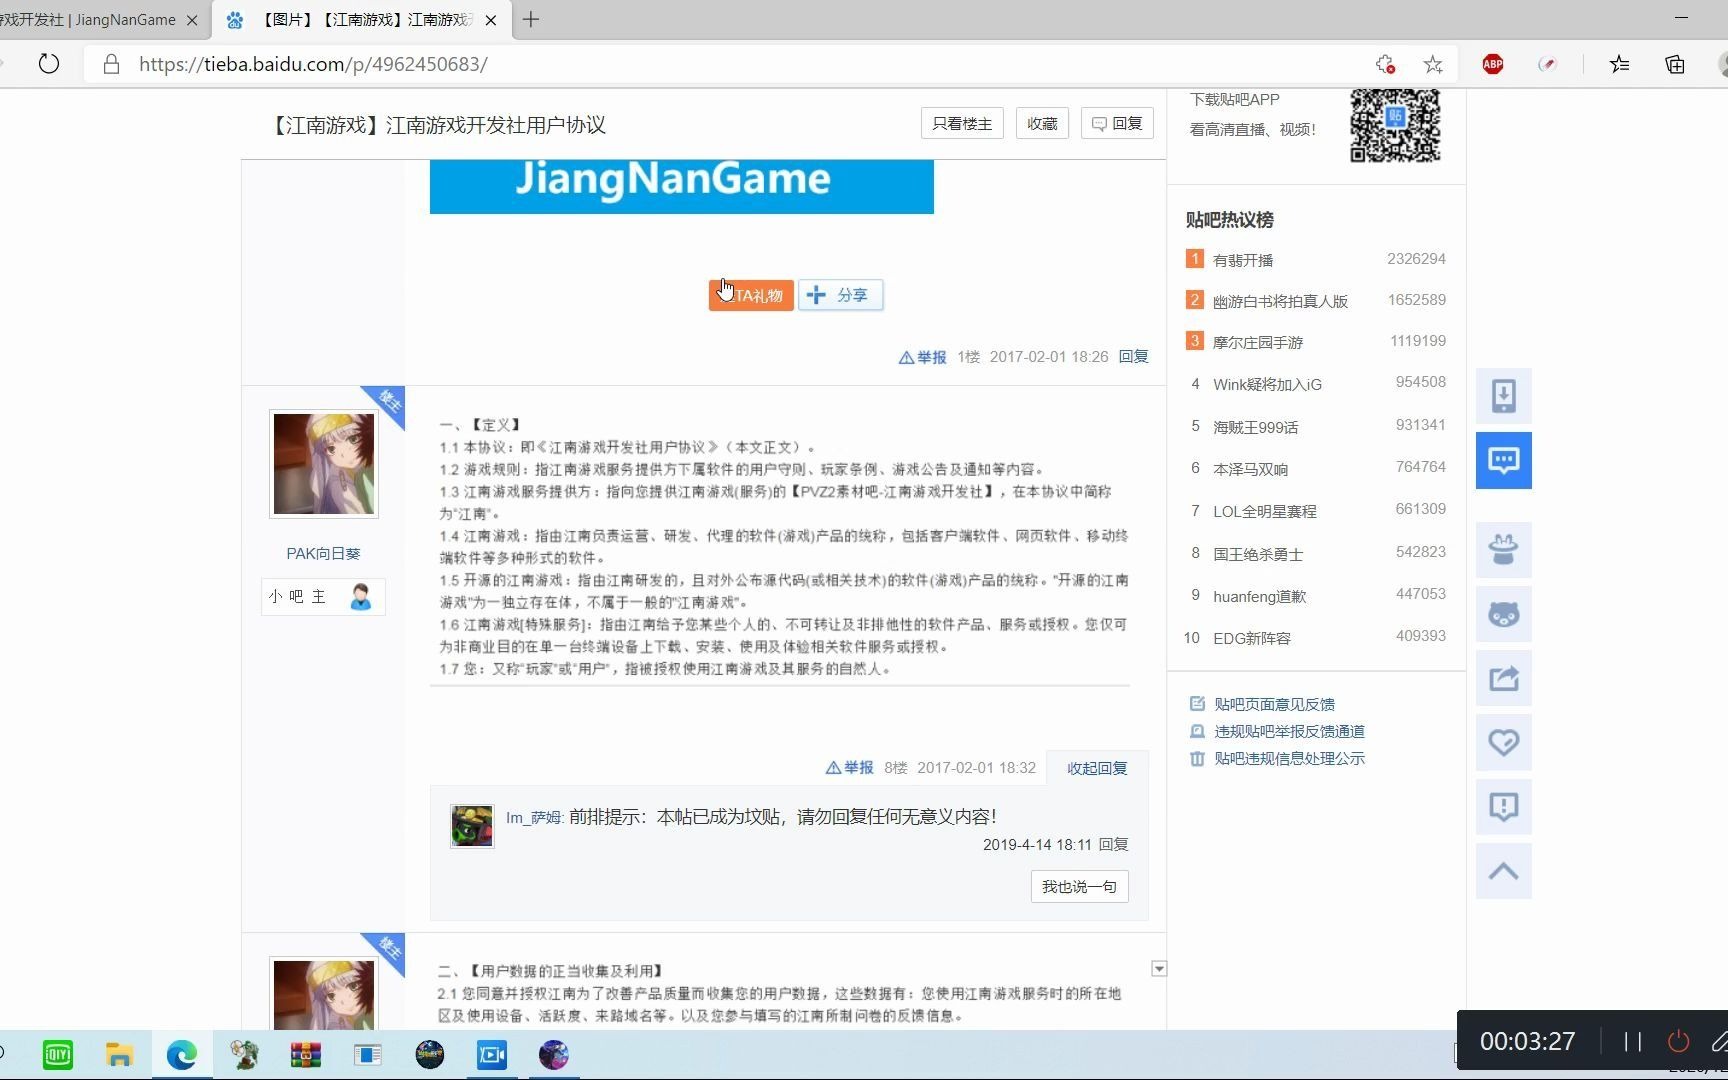This screenshot has height=1080, width=1728.
Task: Click 只看楼主 button
Action: (962, 123)
